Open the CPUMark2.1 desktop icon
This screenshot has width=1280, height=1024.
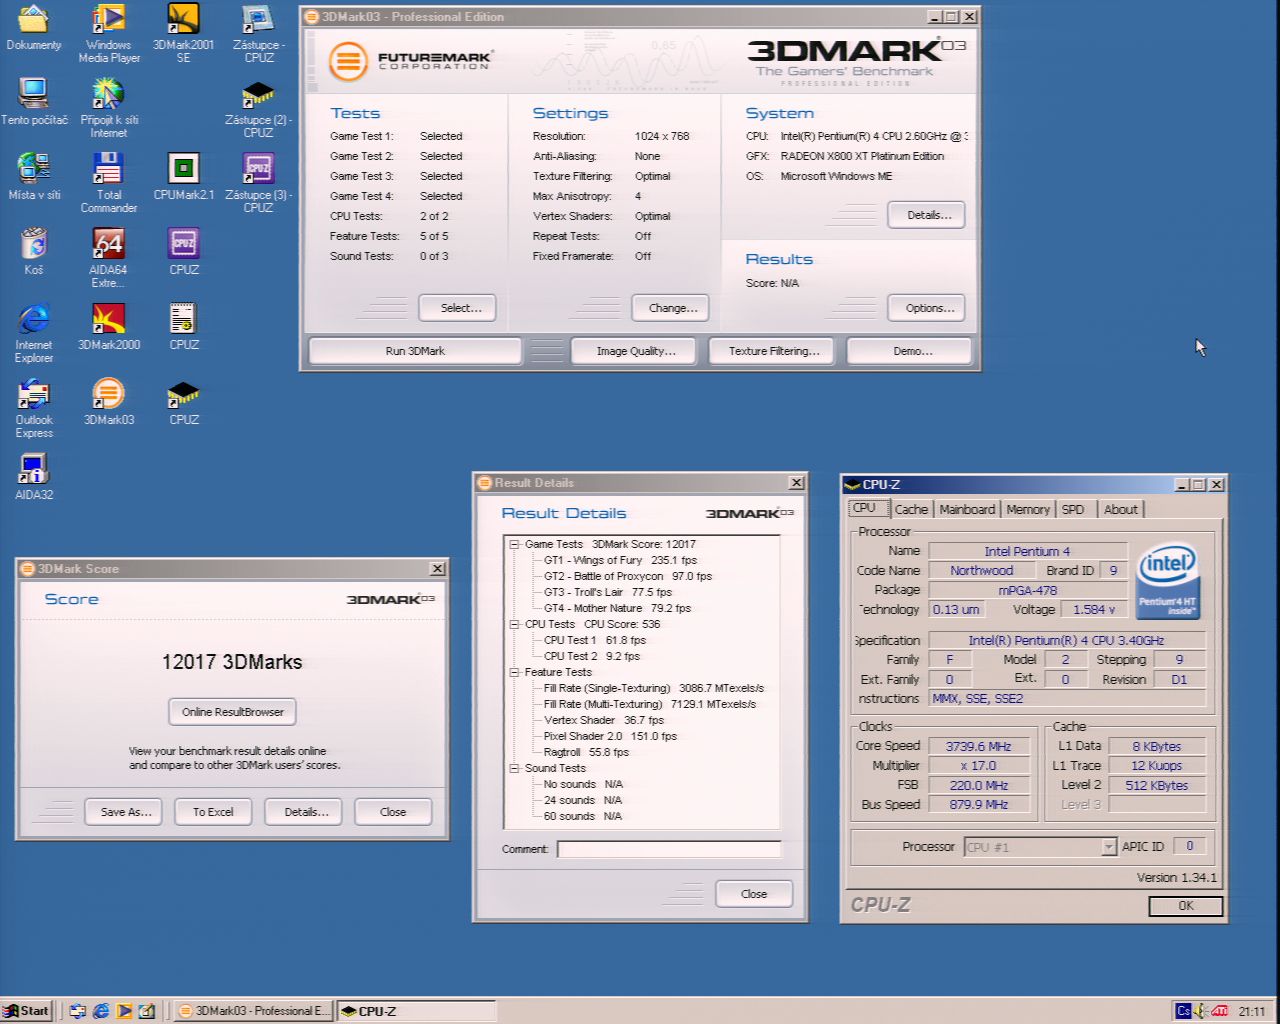click(x=183, y=176)
